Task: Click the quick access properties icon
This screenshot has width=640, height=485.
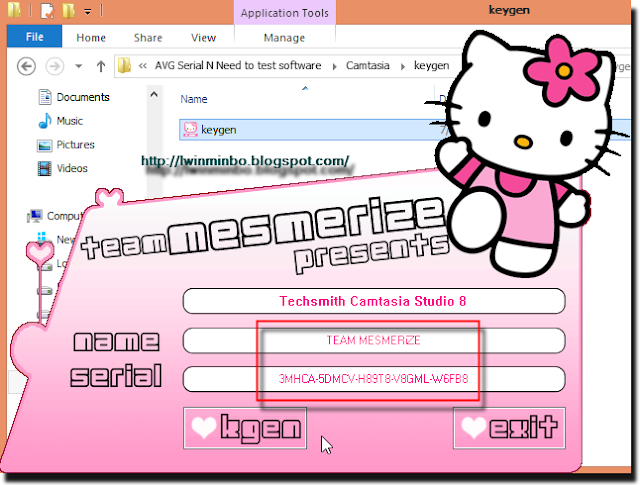Action: pos(47,11)
